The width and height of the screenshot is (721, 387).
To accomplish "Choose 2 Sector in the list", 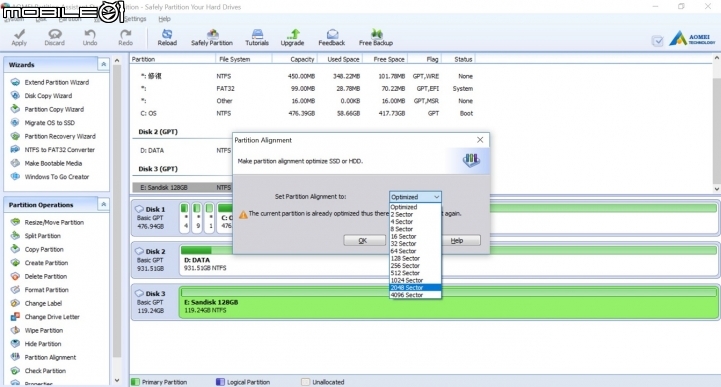I will click(x=415, y=214).
